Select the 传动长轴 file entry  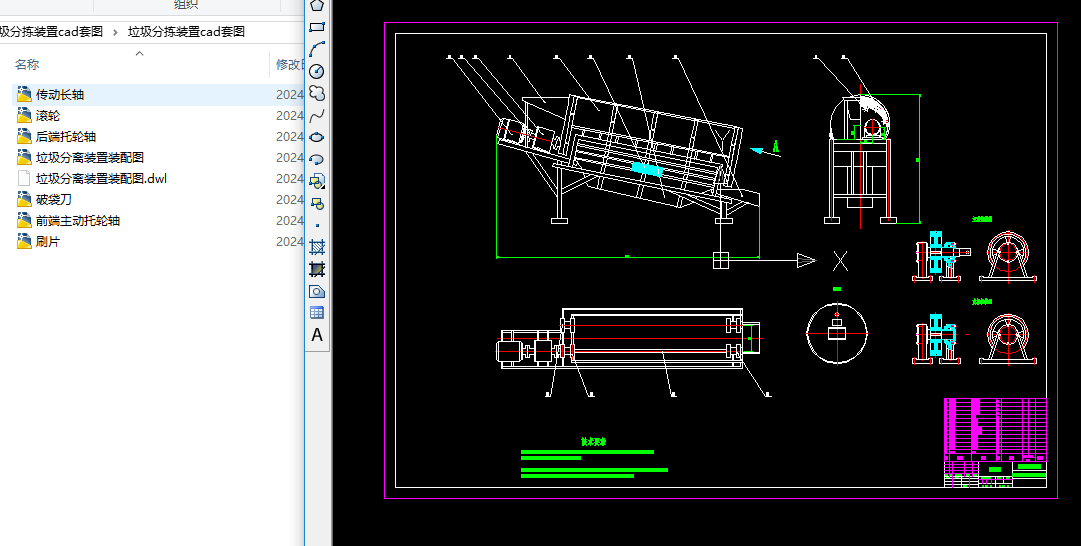click(60, 95)
